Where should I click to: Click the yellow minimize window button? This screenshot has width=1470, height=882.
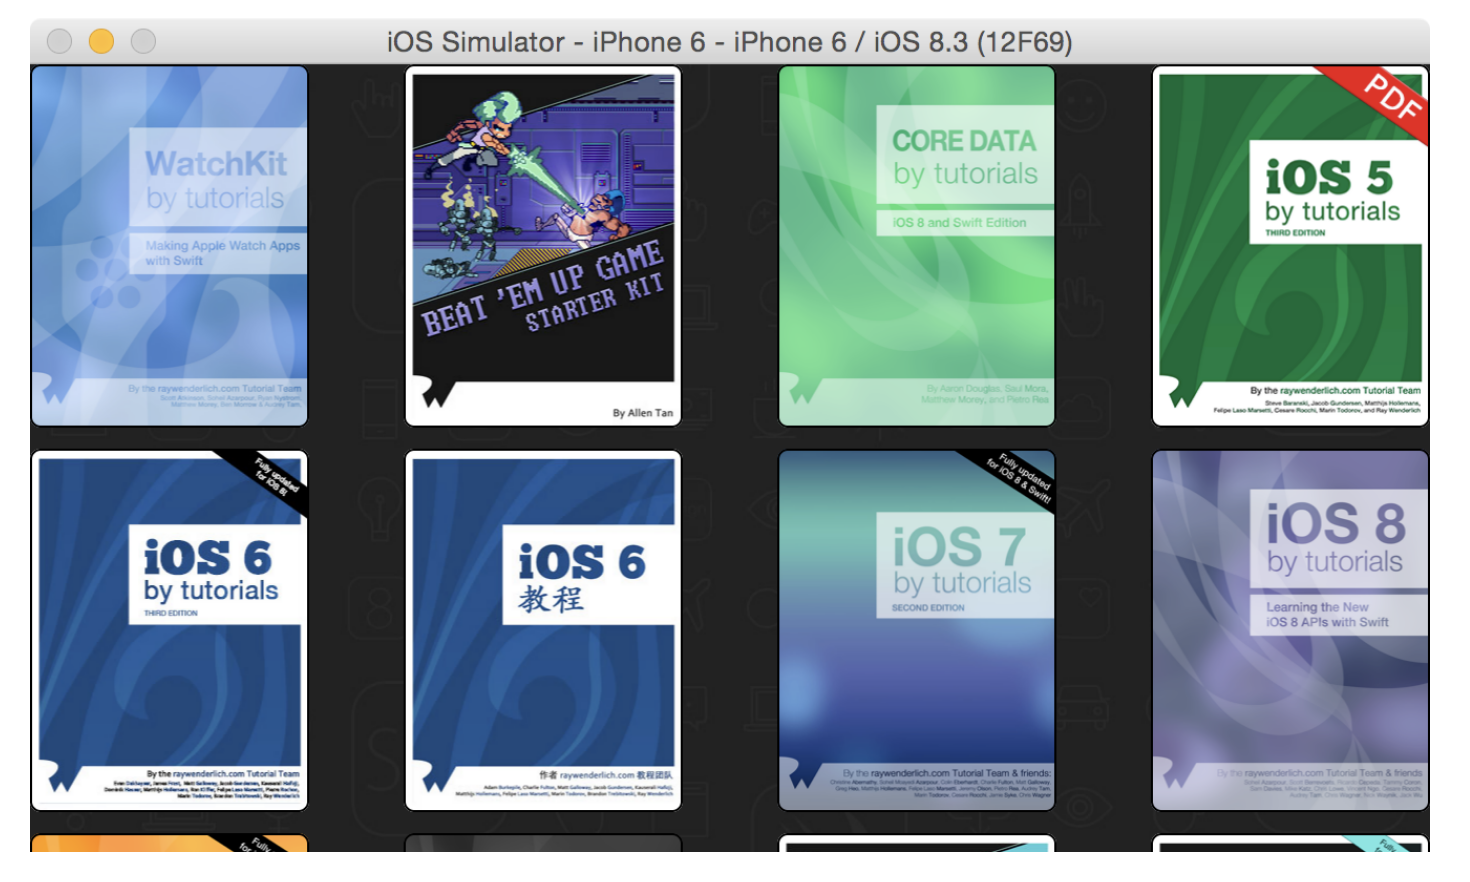(x=101, y=41)
